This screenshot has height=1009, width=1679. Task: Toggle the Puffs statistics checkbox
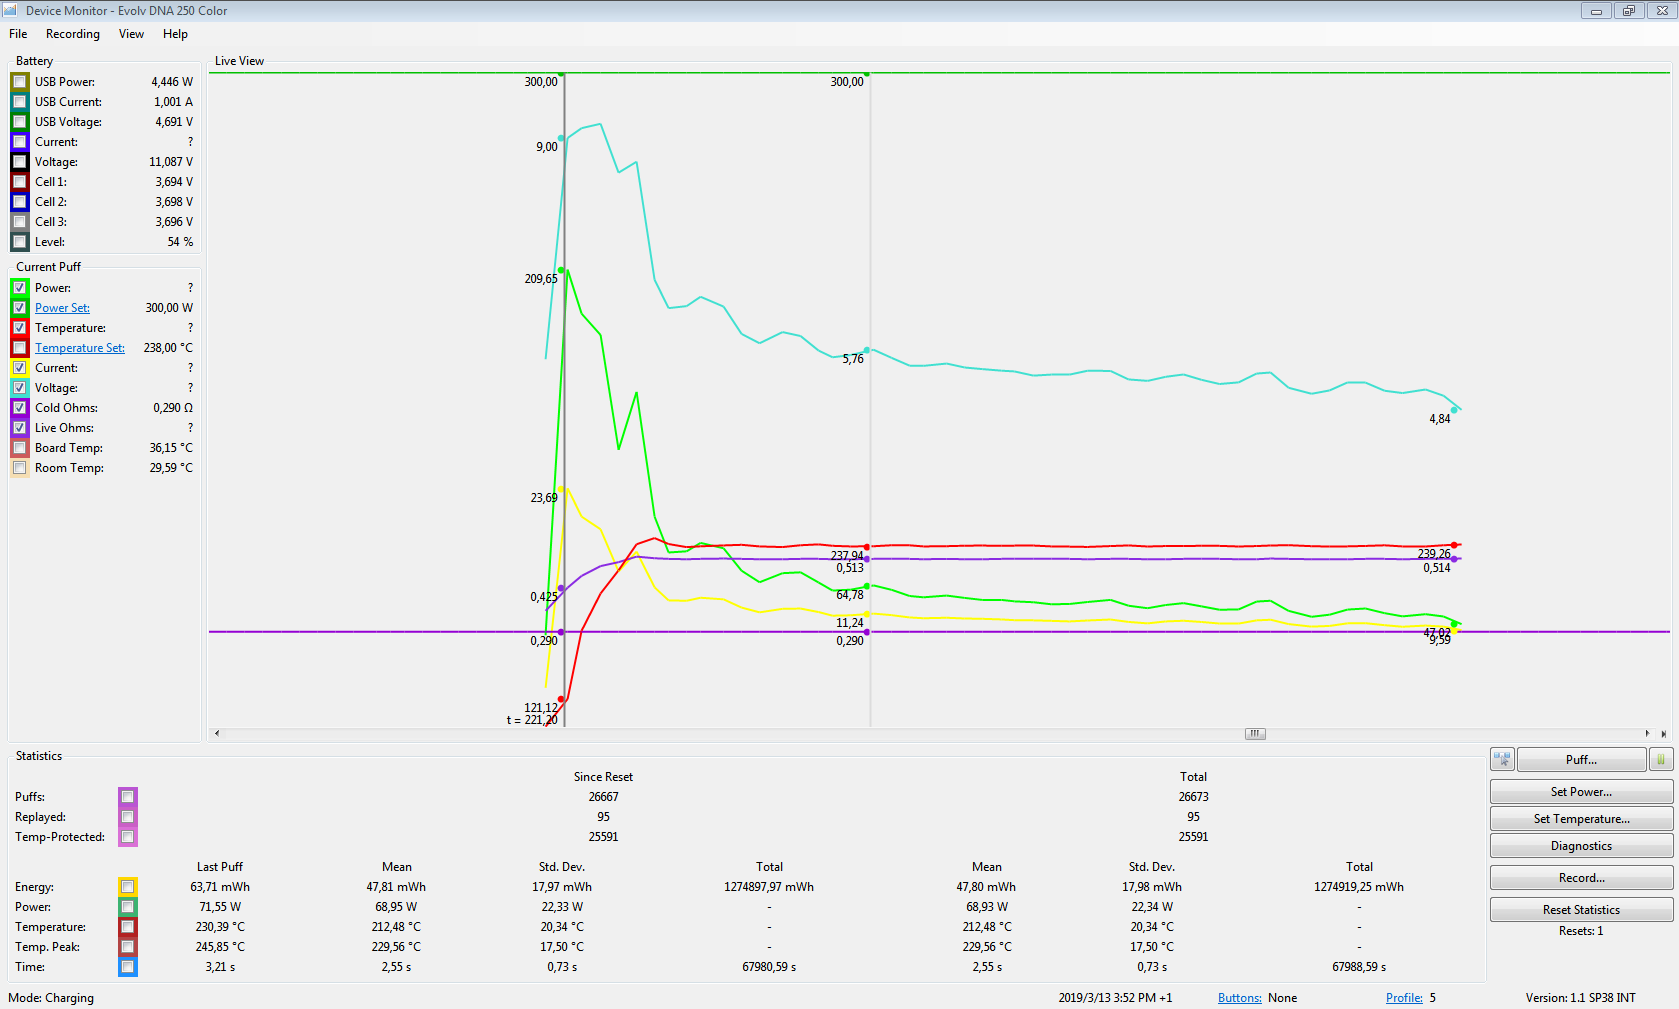(x=127, y=797)
